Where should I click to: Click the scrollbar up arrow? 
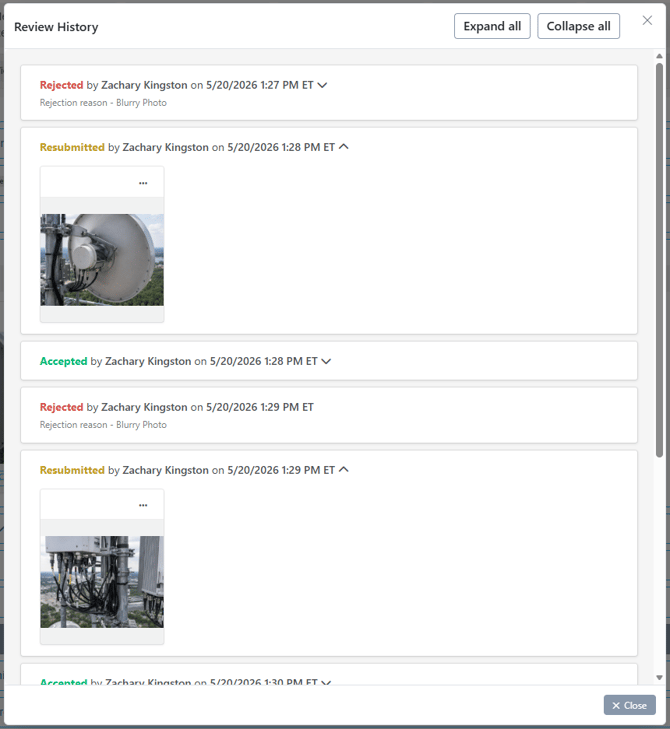tap(659, 56)
